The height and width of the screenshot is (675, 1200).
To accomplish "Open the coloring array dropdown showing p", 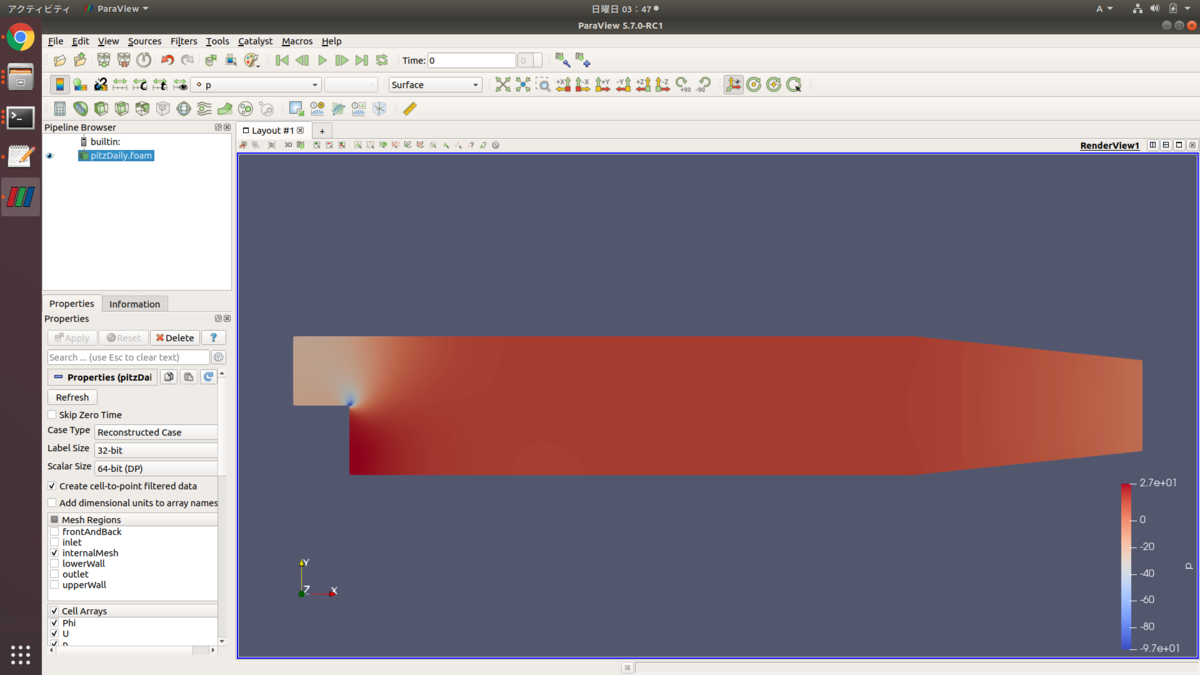I will point(256,85).
